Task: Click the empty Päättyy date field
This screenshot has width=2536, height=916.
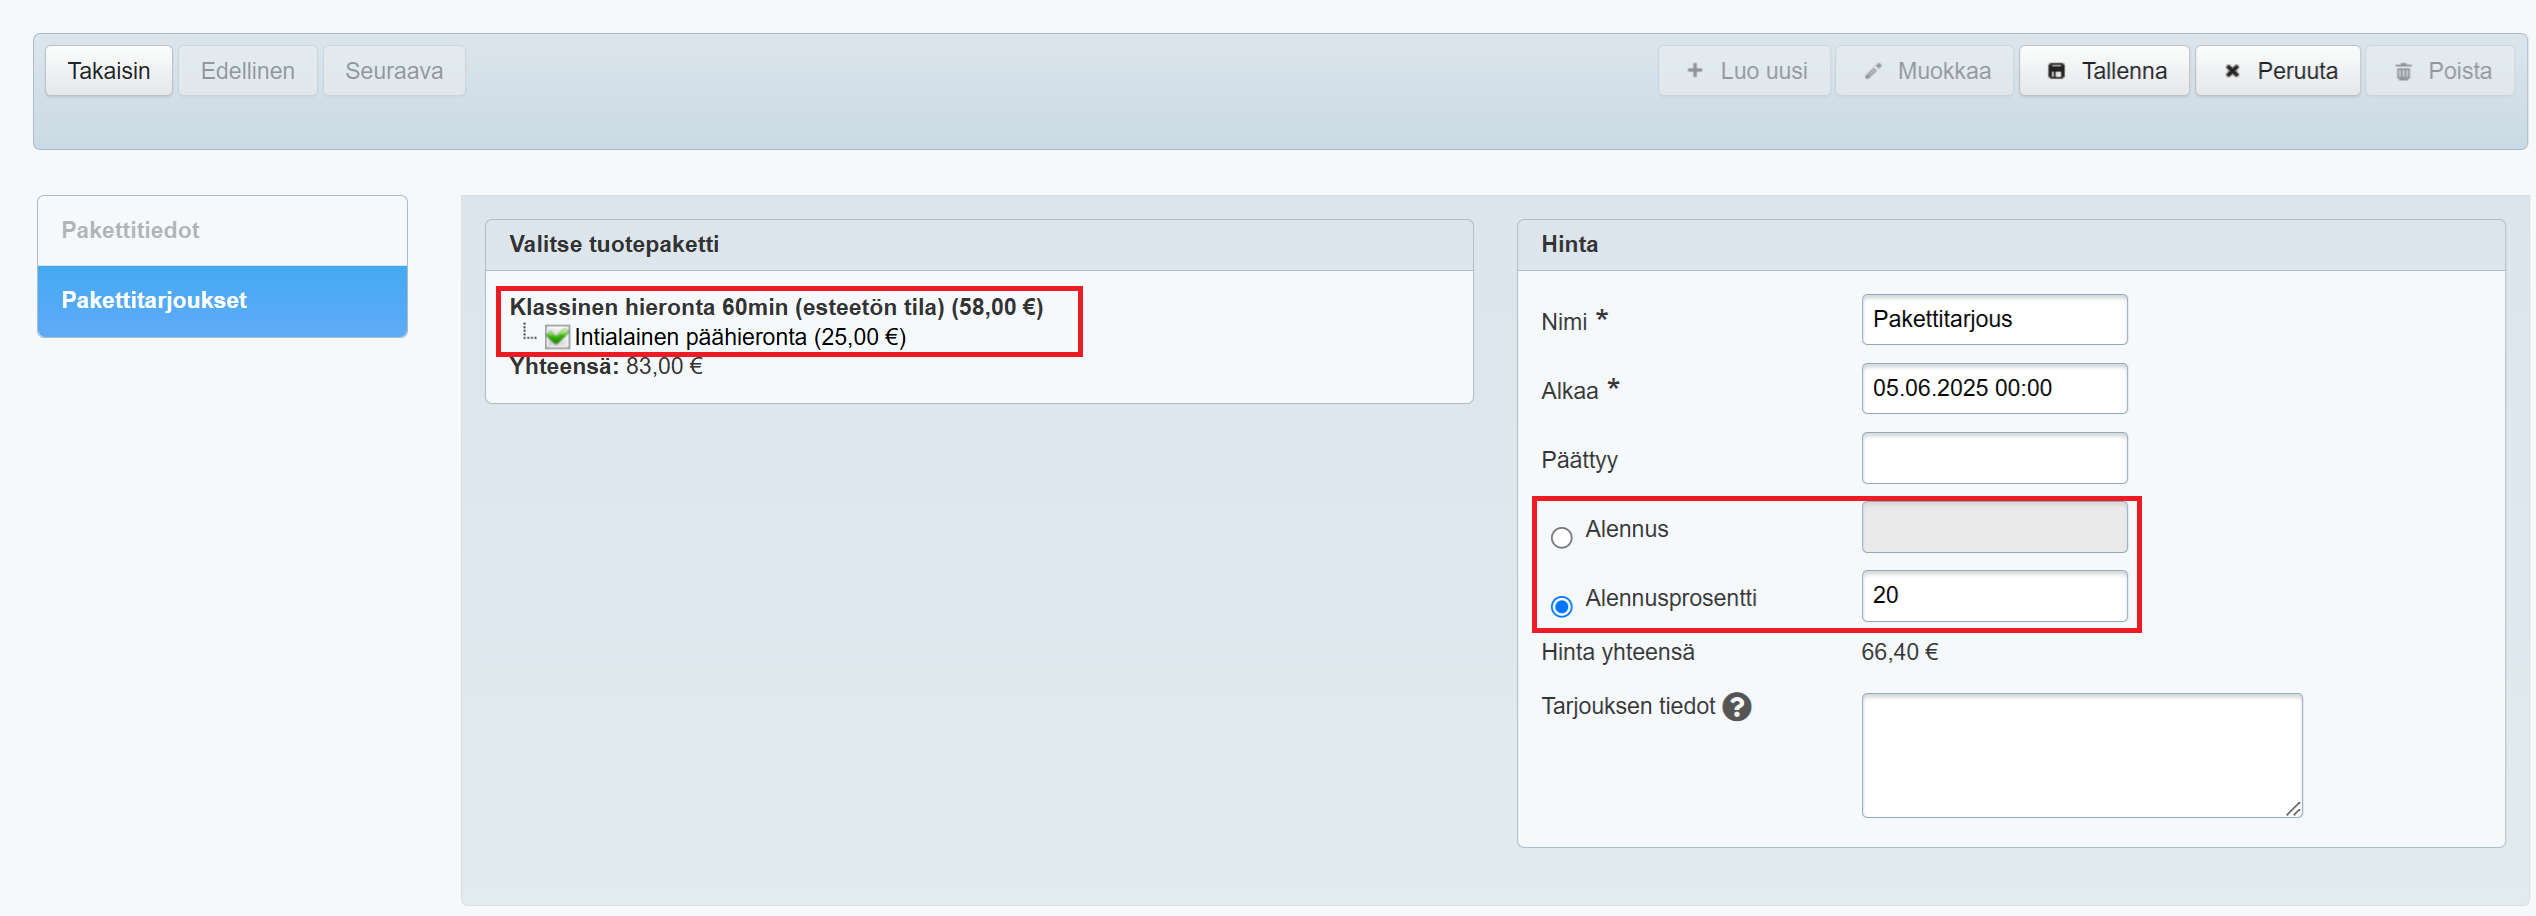Action: click(1993, 458)
